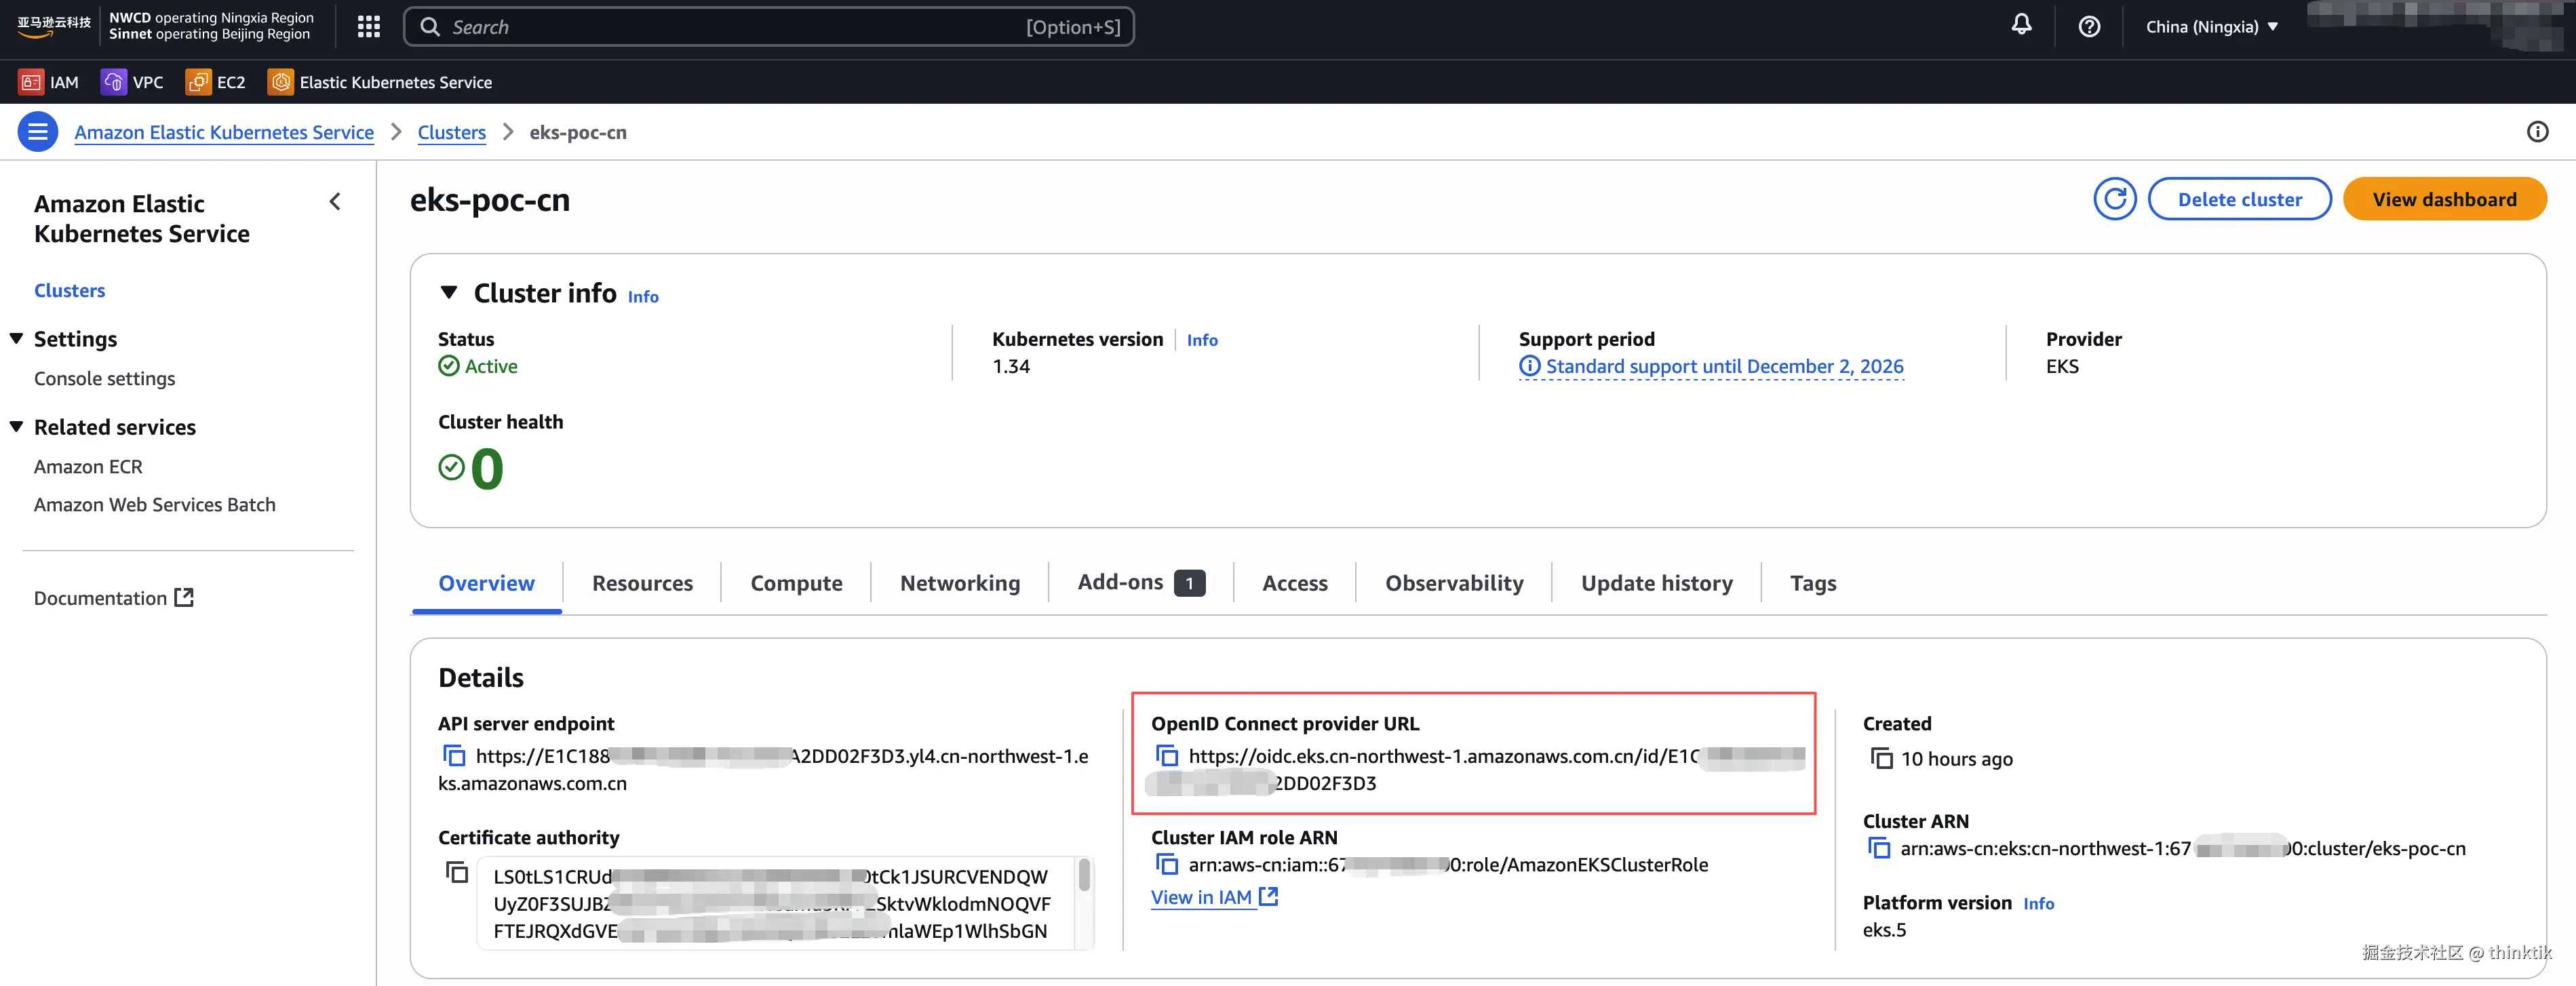The image size is (2576, 986).
Task: Switch to the Add-ons tab
Action: (1141, 583)
